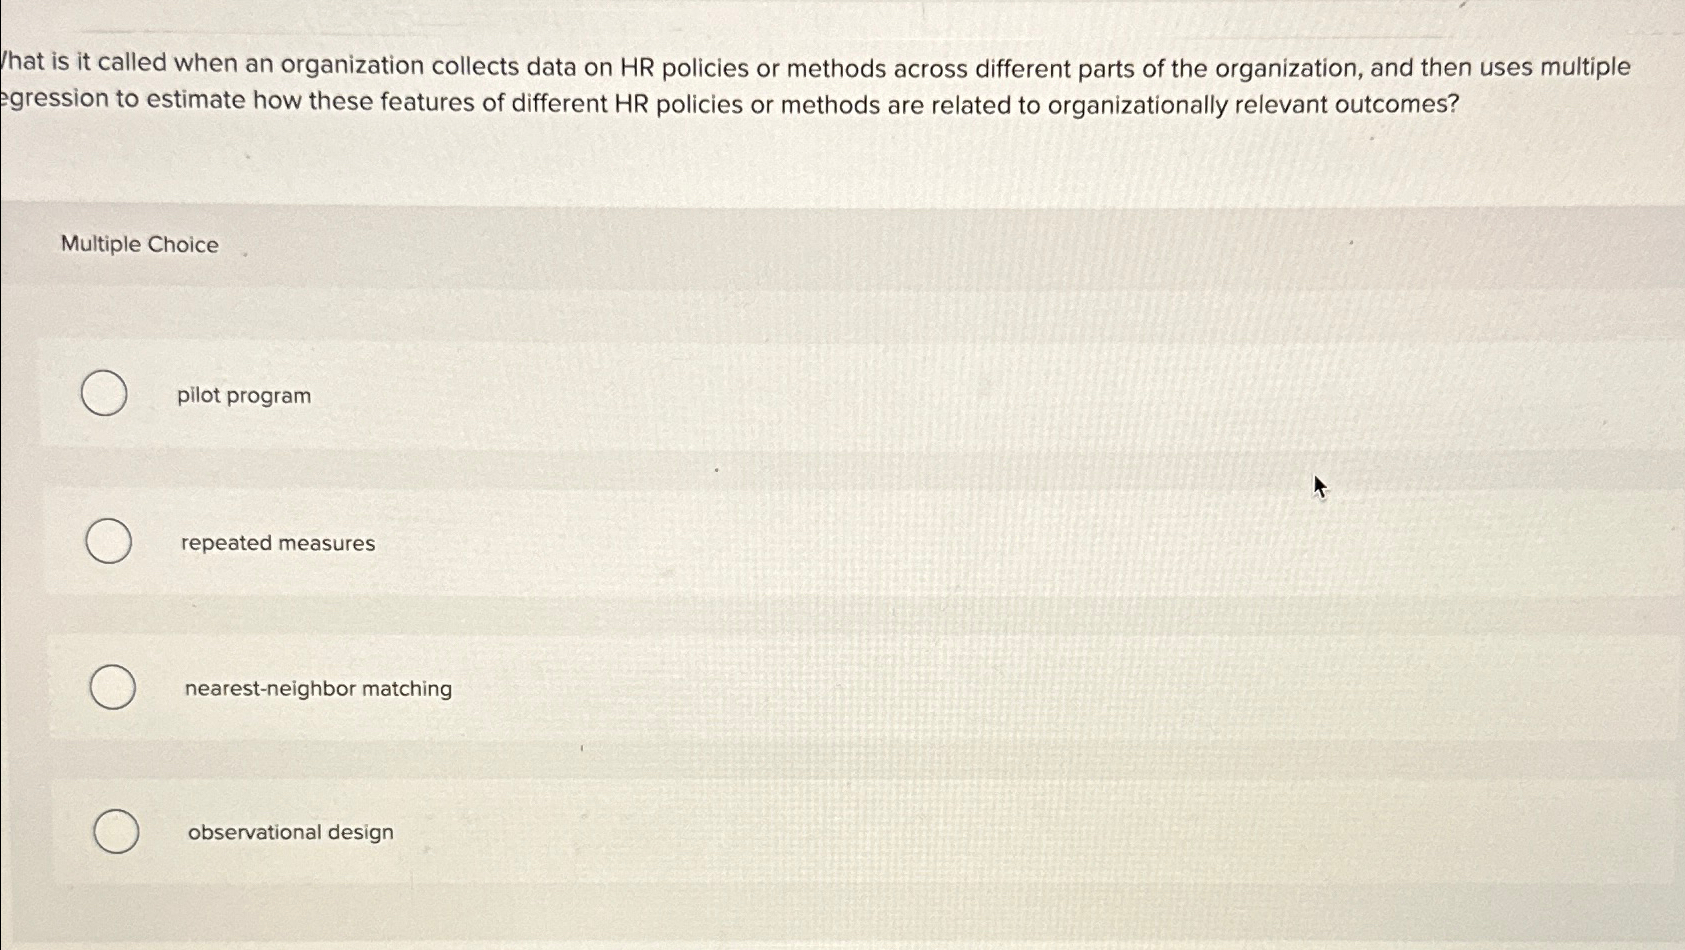Click the nearest-neighbor matching answer text

317,688
